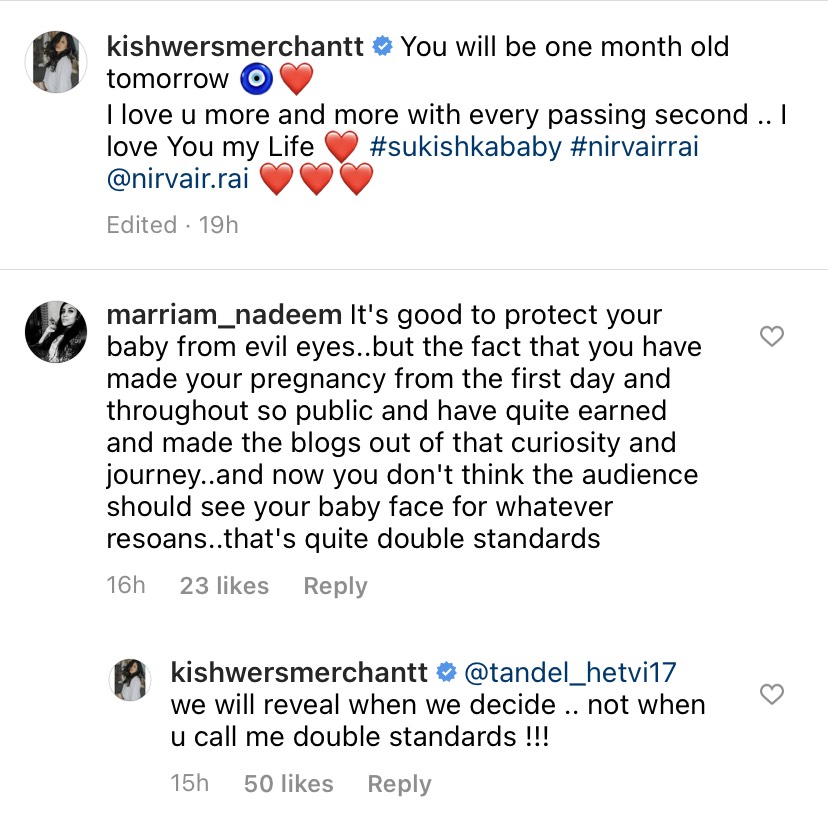Open kishwersmerchantt's profile picture in the caption

[55, 61]
